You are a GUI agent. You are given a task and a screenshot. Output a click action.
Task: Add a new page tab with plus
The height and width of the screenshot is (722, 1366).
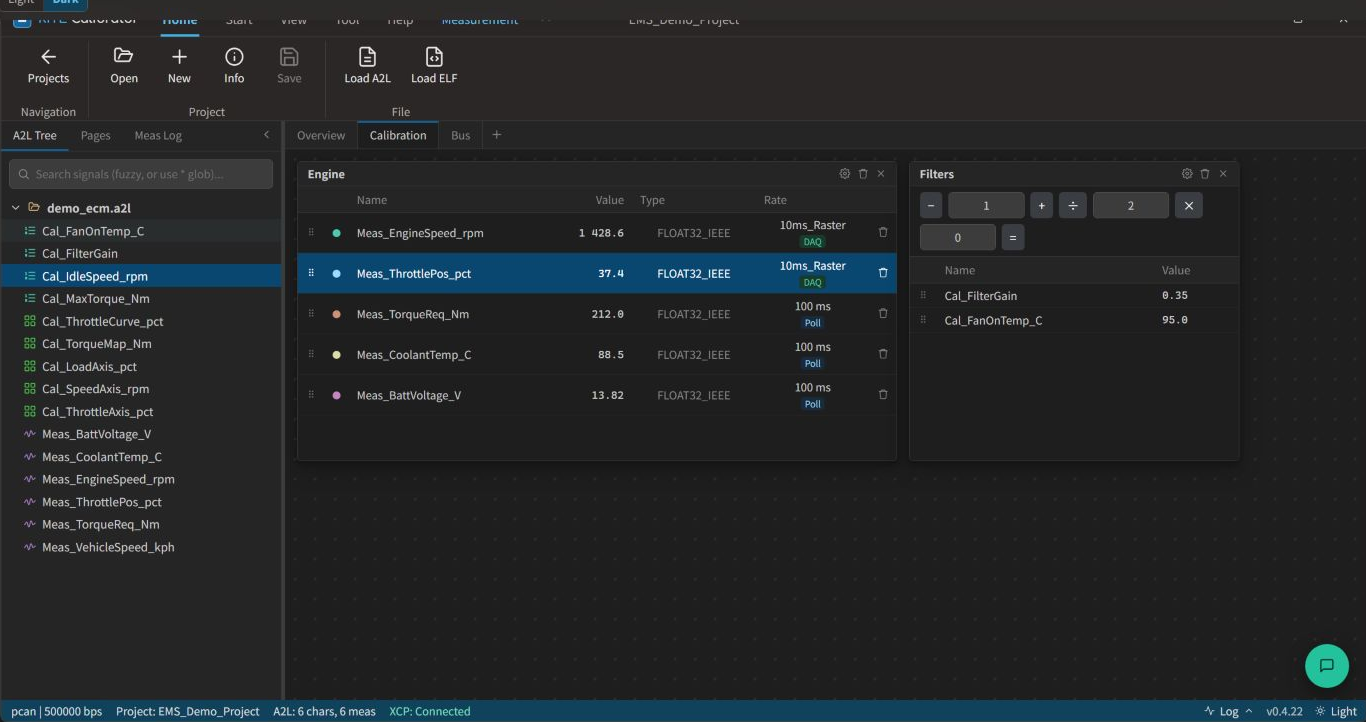click(496, 135)
